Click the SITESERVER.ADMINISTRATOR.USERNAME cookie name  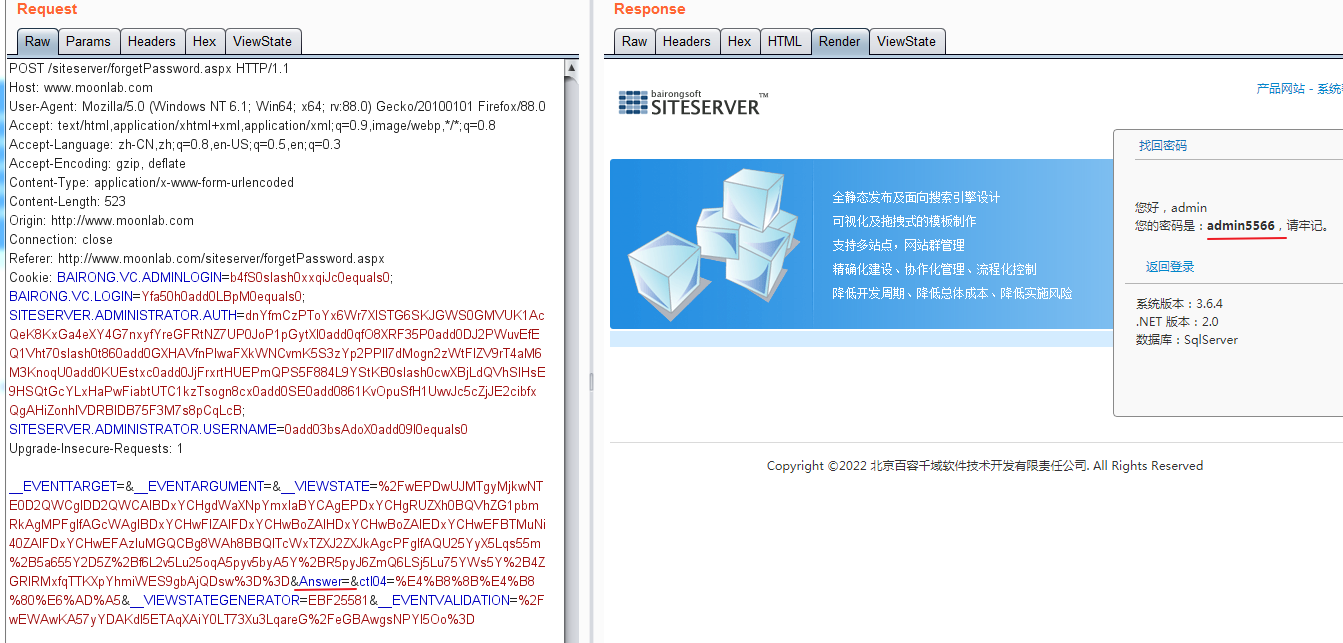(x=142, y=429)
